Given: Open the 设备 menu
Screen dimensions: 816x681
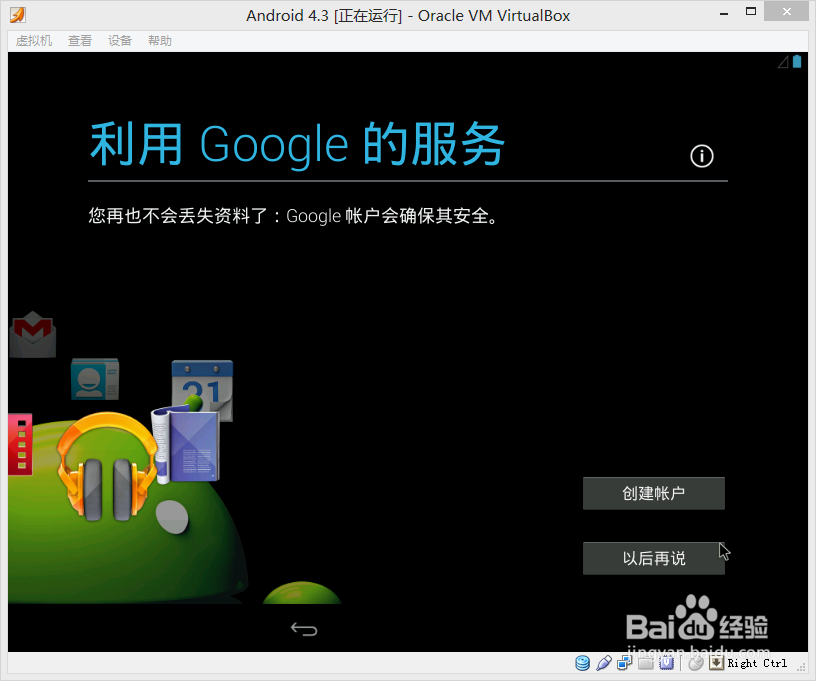Looking at the screenshot, I should point(120,41).
